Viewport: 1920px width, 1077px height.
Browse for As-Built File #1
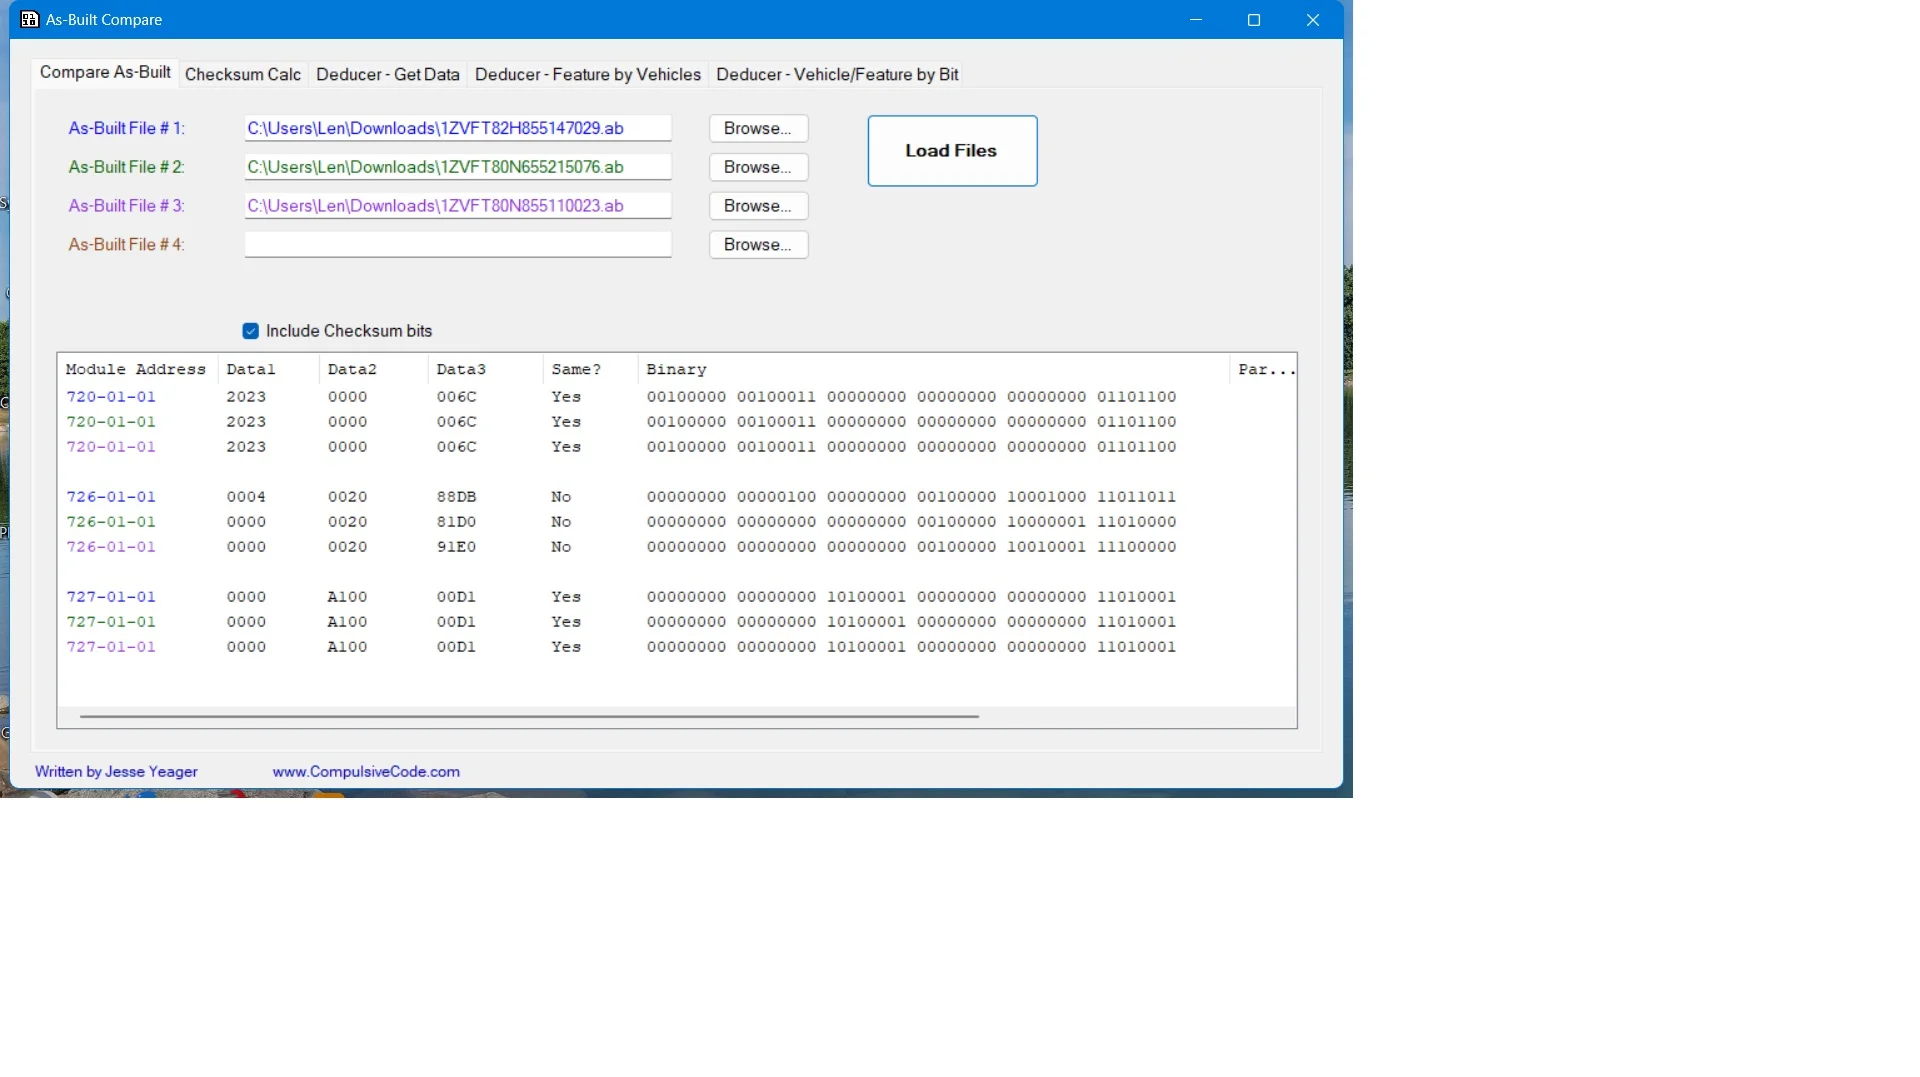[x=758, y=128]
